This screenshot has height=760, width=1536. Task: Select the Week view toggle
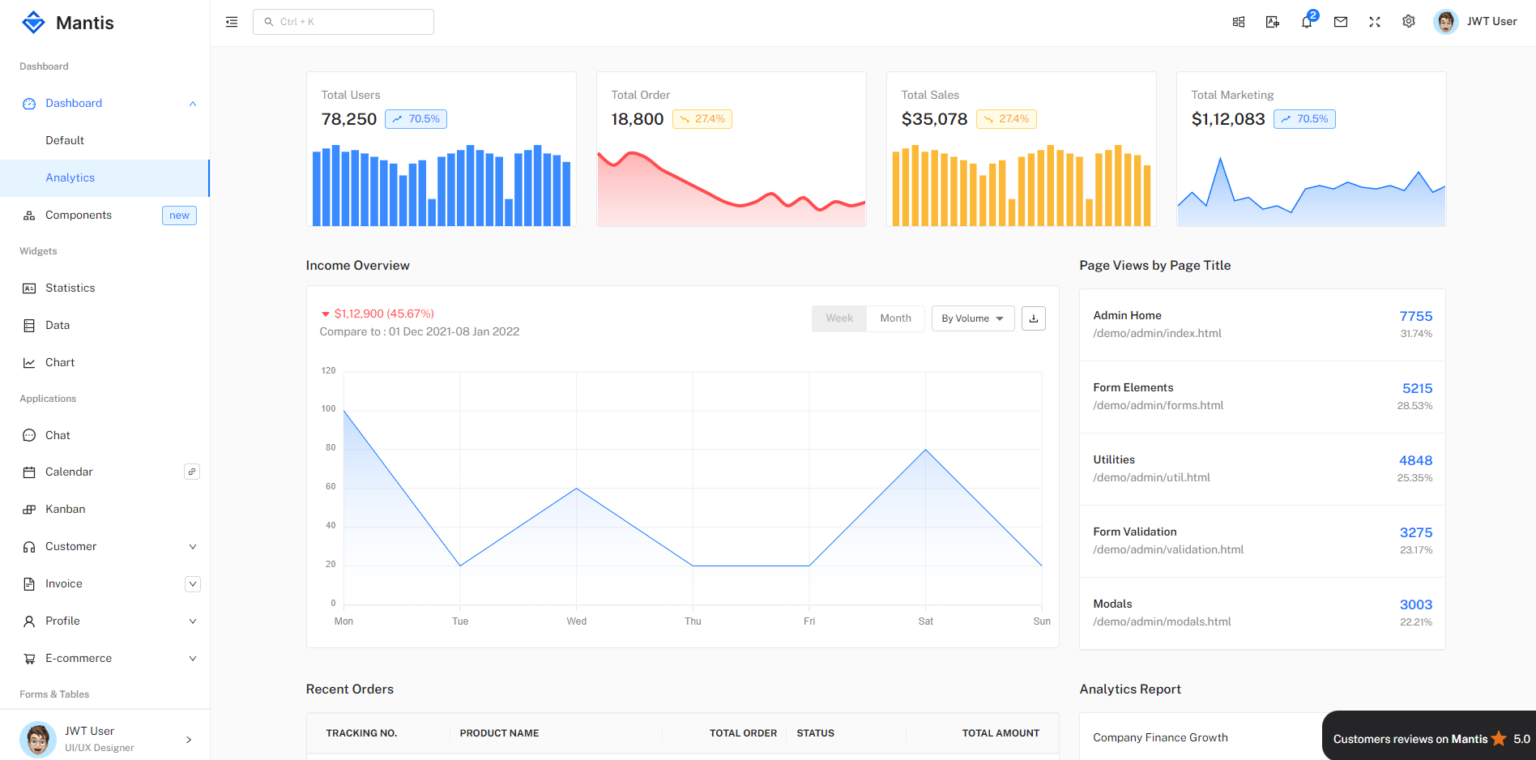coord(839,318)
